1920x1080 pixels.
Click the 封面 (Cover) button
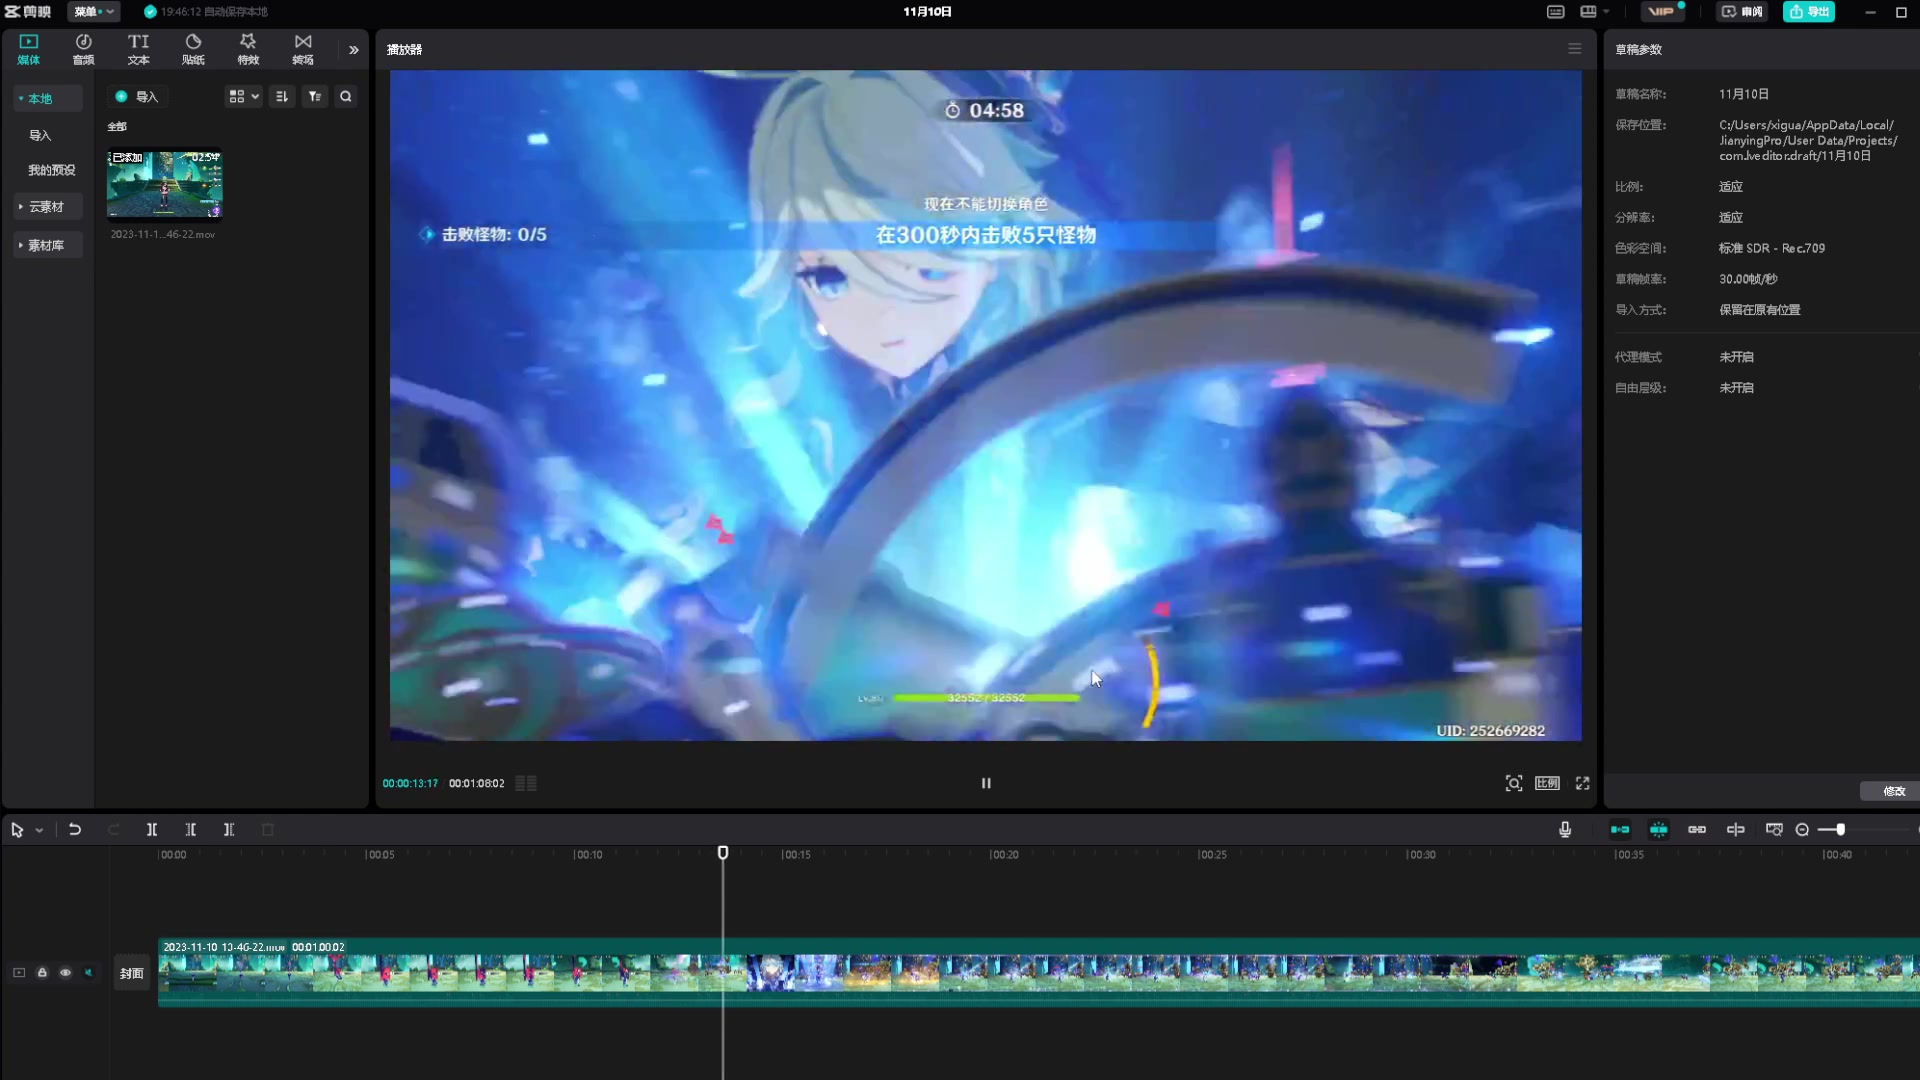coord(132,973)
